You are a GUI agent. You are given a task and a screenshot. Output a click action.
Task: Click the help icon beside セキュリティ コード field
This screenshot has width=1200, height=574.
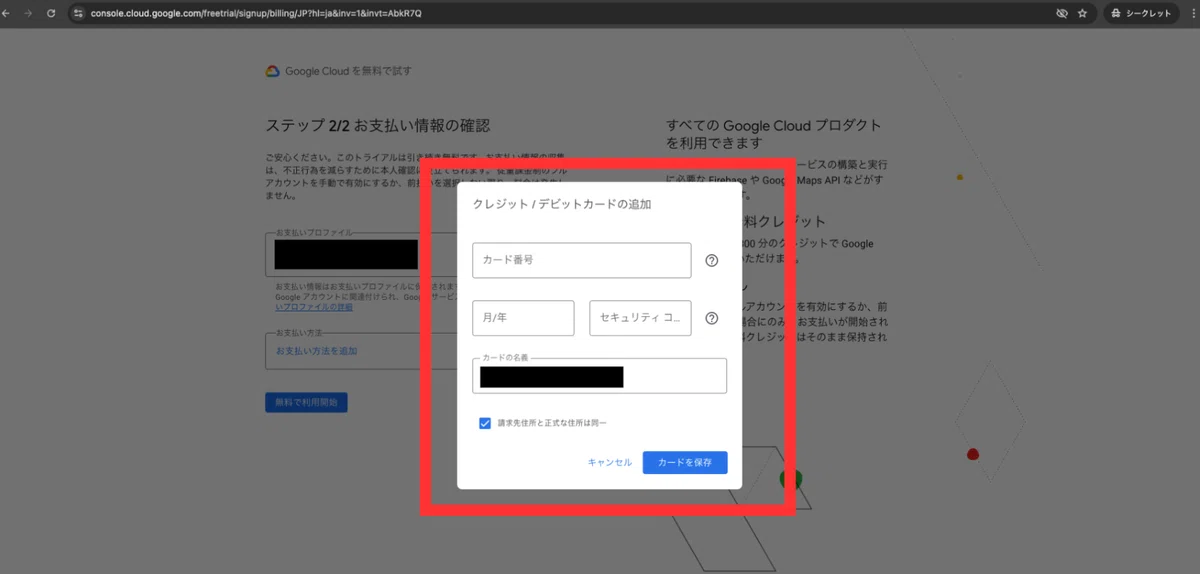pyautogui.click(x=711, y=318)
